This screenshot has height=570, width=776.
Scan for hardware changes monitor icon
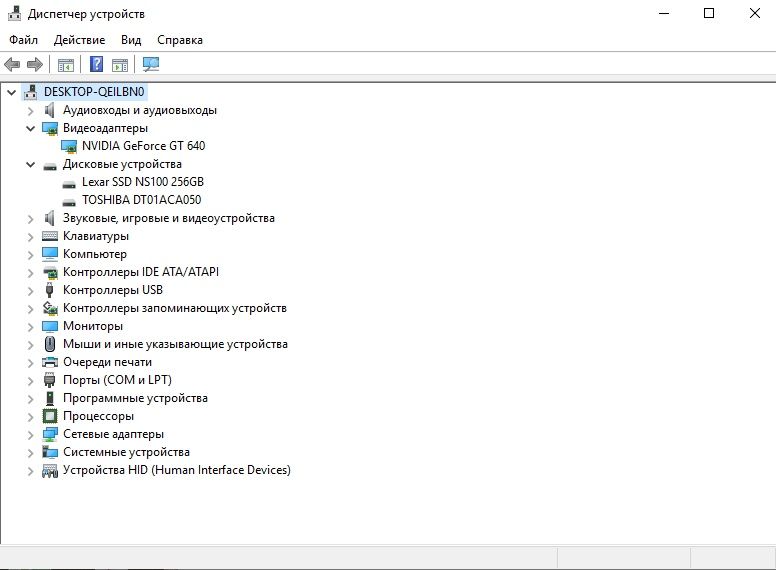click(x=151, y=64)
